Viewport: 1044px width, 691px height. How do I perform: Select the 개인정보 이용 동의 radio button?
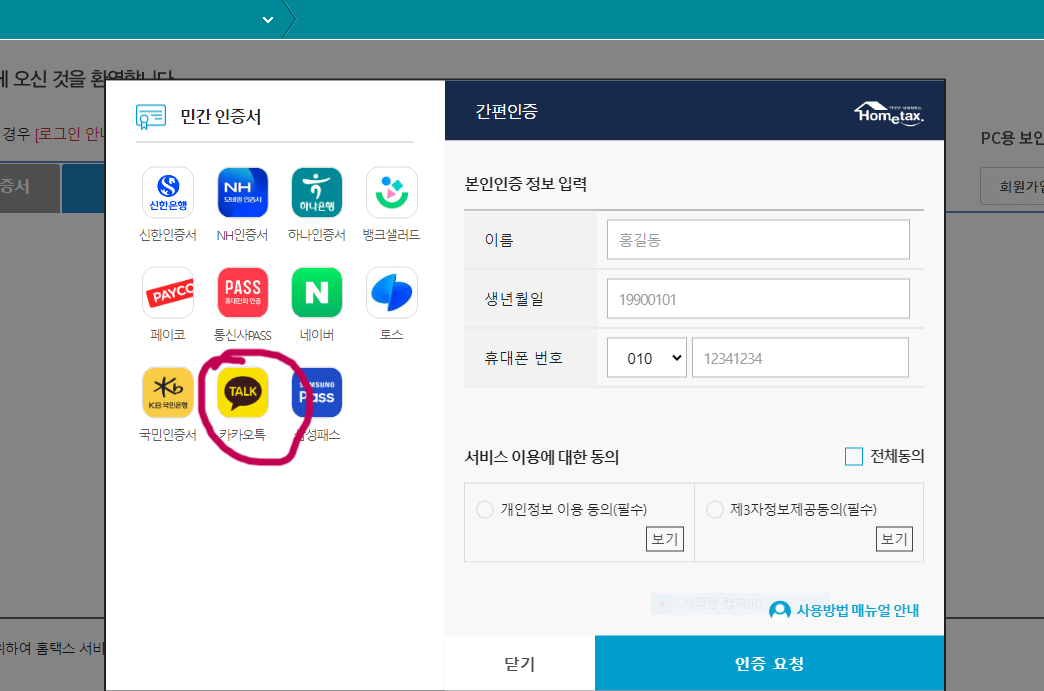(485, 509)
